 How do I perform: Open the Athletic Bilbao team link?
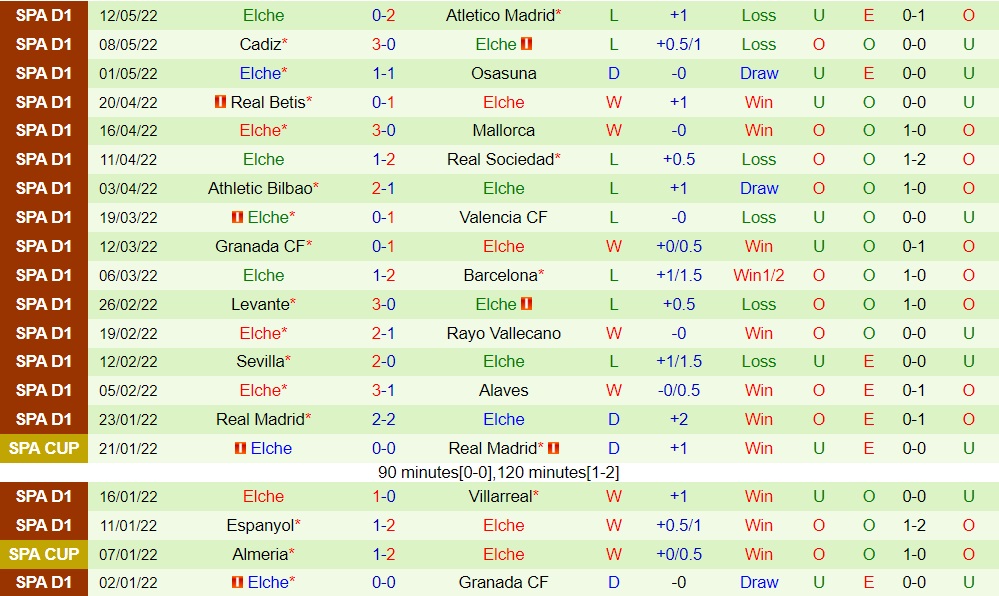coord(260,188)
